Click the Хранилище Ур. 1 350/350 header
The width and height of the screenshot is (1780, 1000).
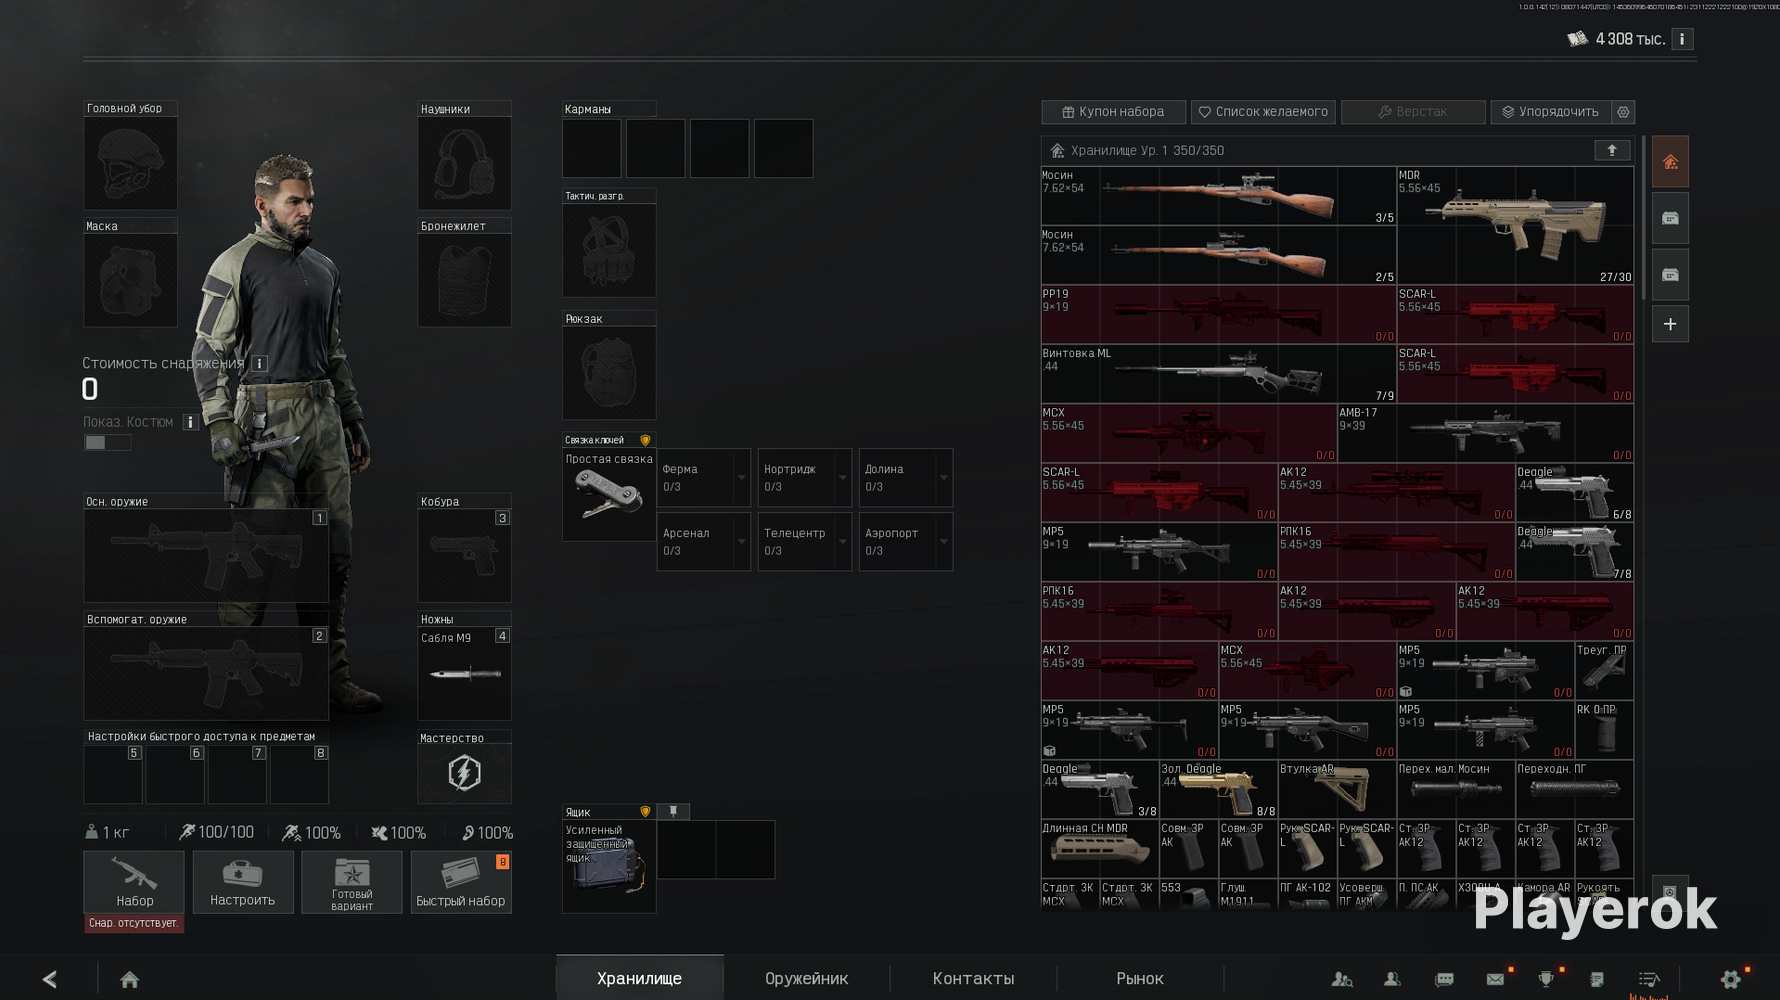(1337, 150)
